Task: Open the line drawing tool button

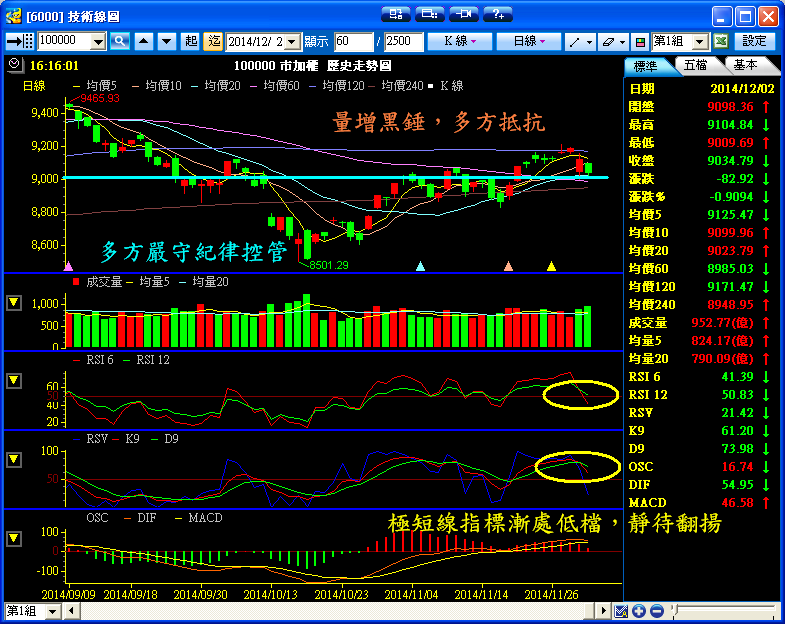Action: 578,41
